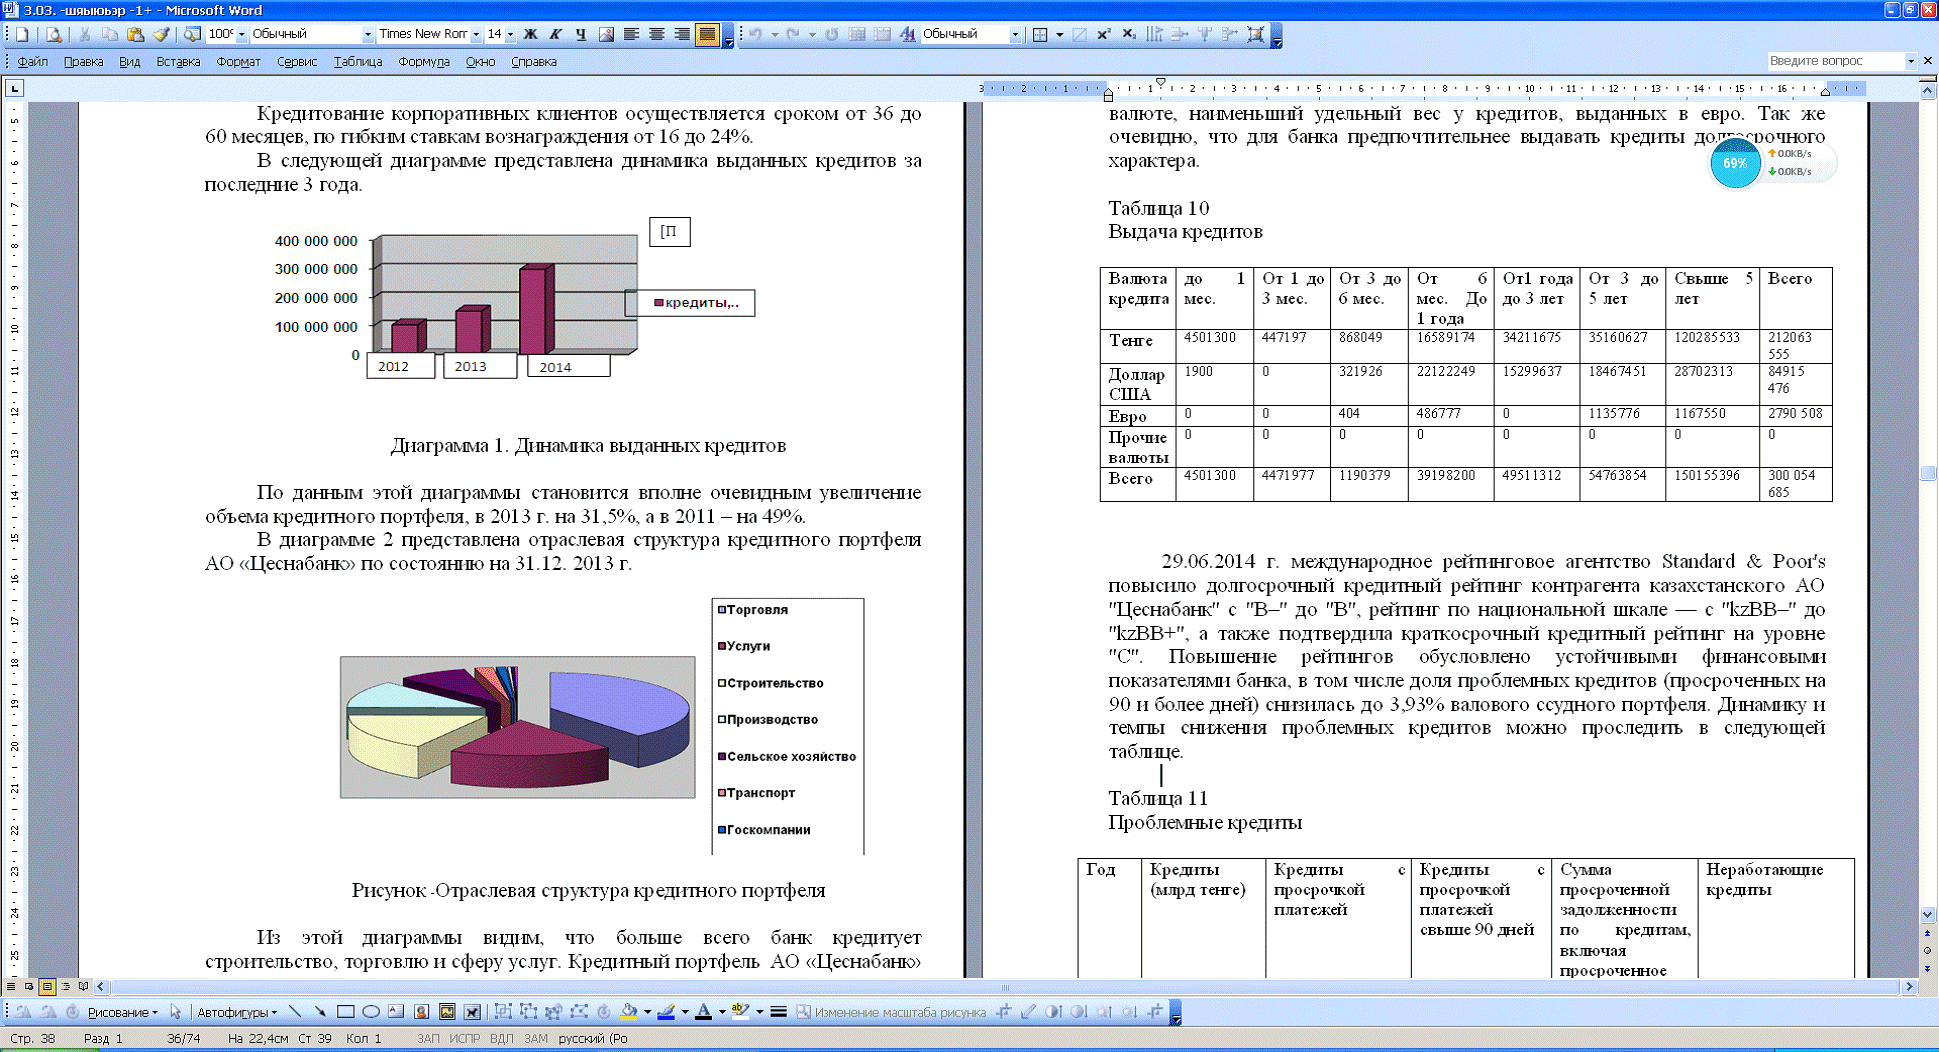Click the Рисование button
Screen dimensions: 1939x1052
click(x=122, y=1012)
